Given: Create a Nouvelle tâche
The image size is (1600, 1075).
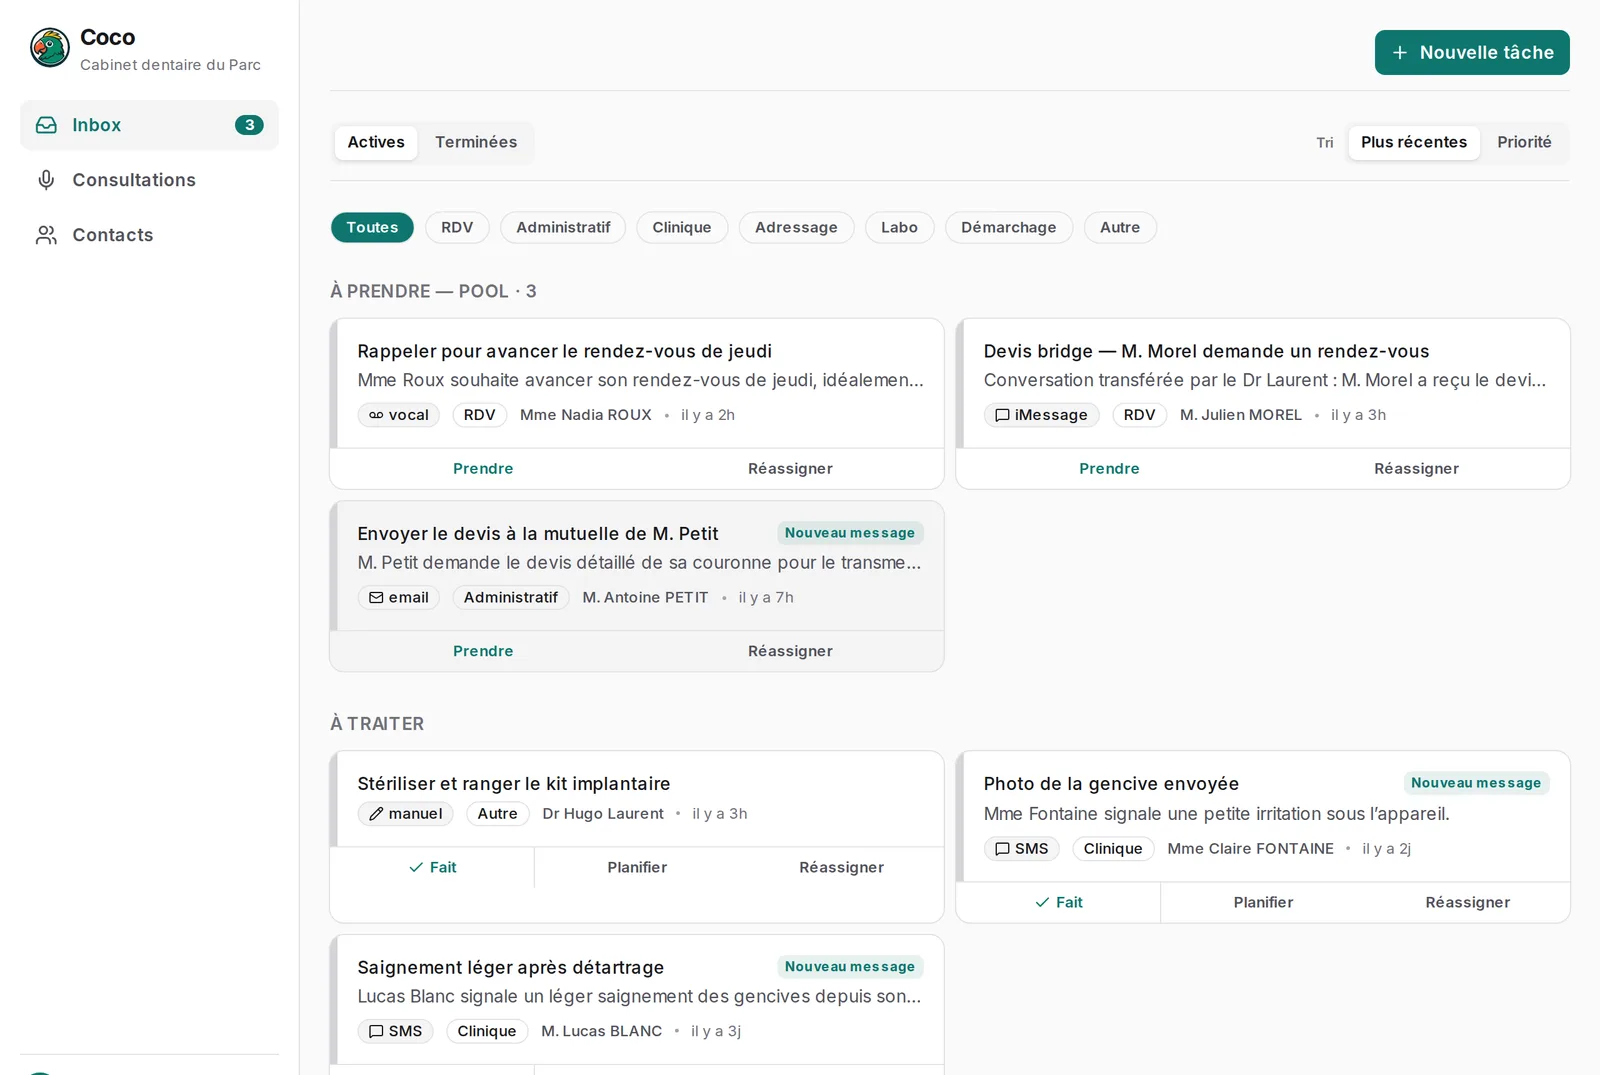Looking at the screenshot, I should pyautogui.click(x=1472, y=53).
